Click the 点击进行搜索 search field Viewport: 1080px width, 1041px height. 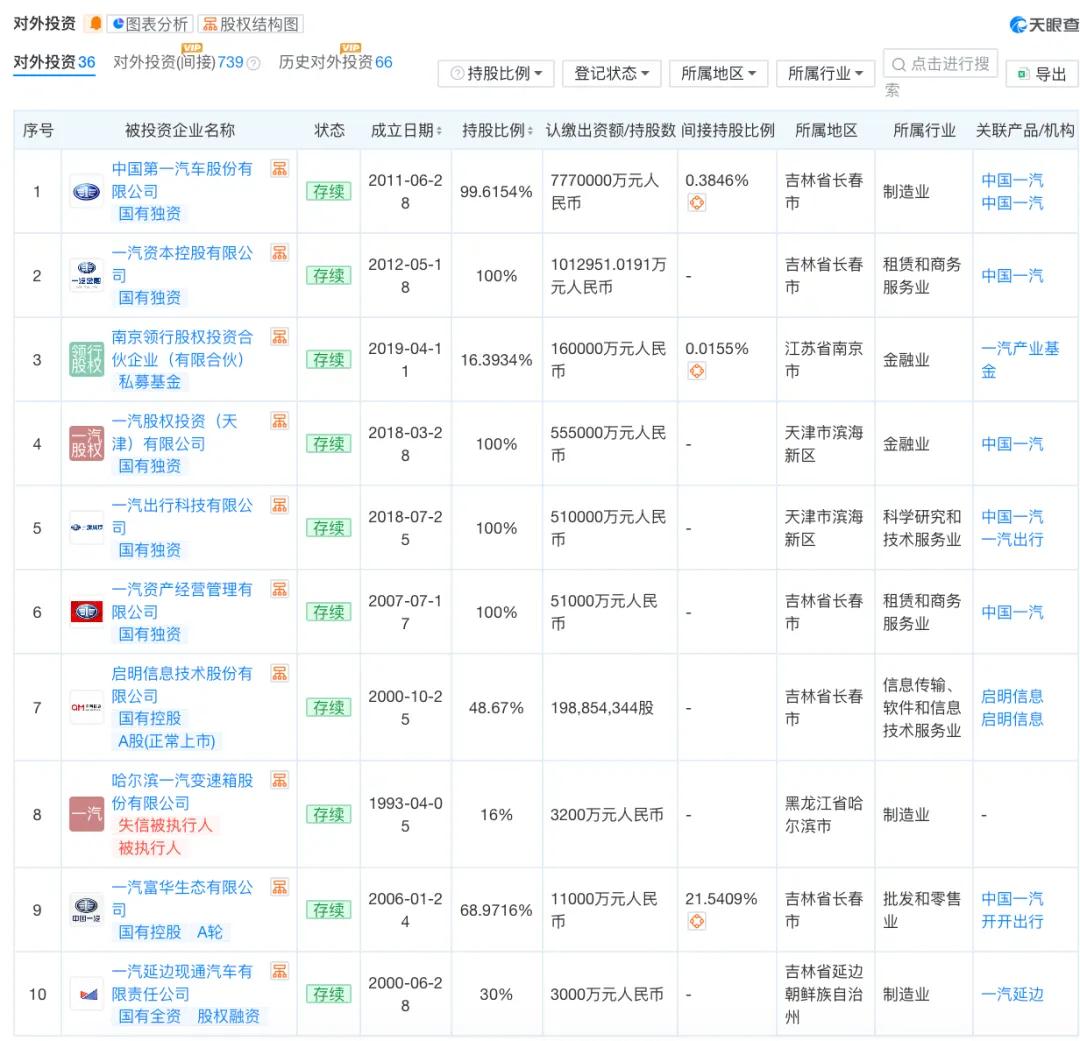tap(940, 64)
